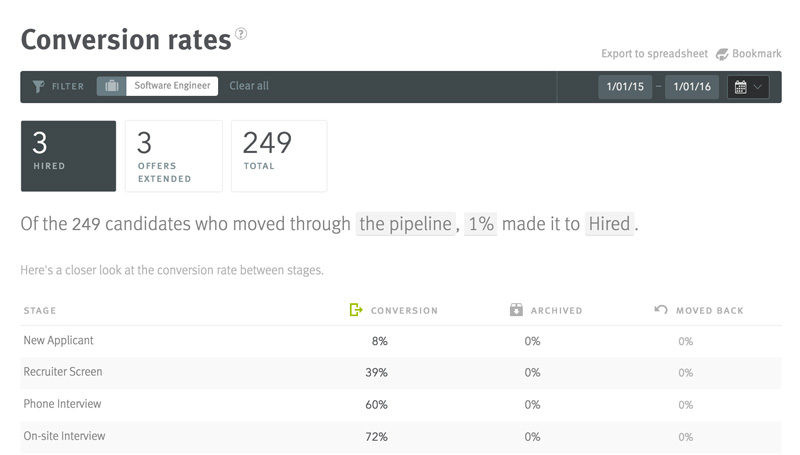
Task: Click the Phone Interview stage row
Action: click(62, 404)
